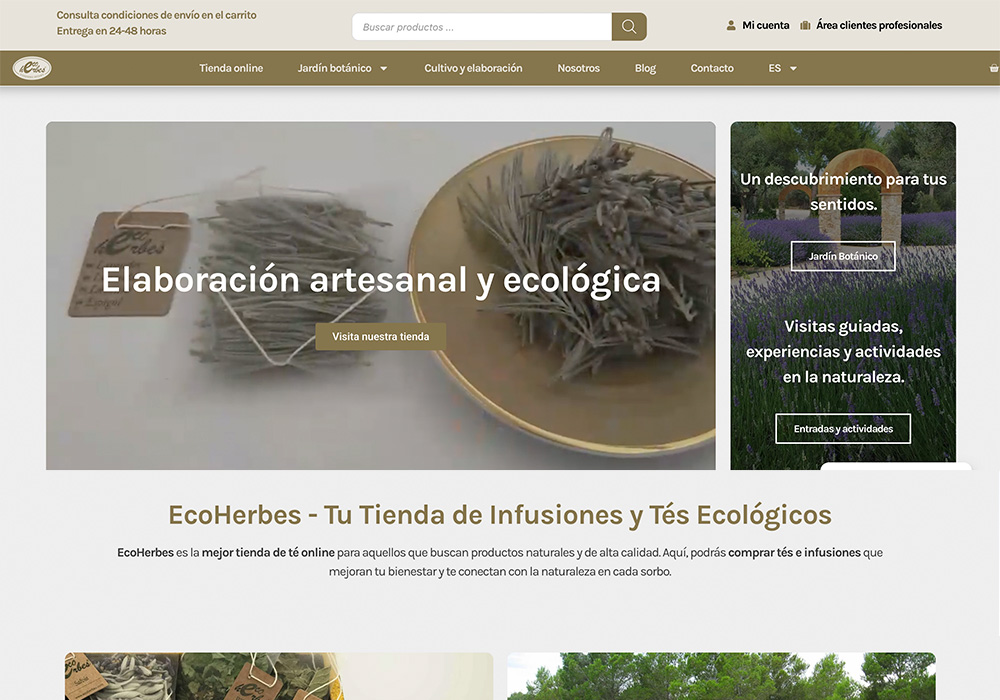Click the mejor tienda de té online text
This screenshot has width=1000, height=700.
coord(268,553)
